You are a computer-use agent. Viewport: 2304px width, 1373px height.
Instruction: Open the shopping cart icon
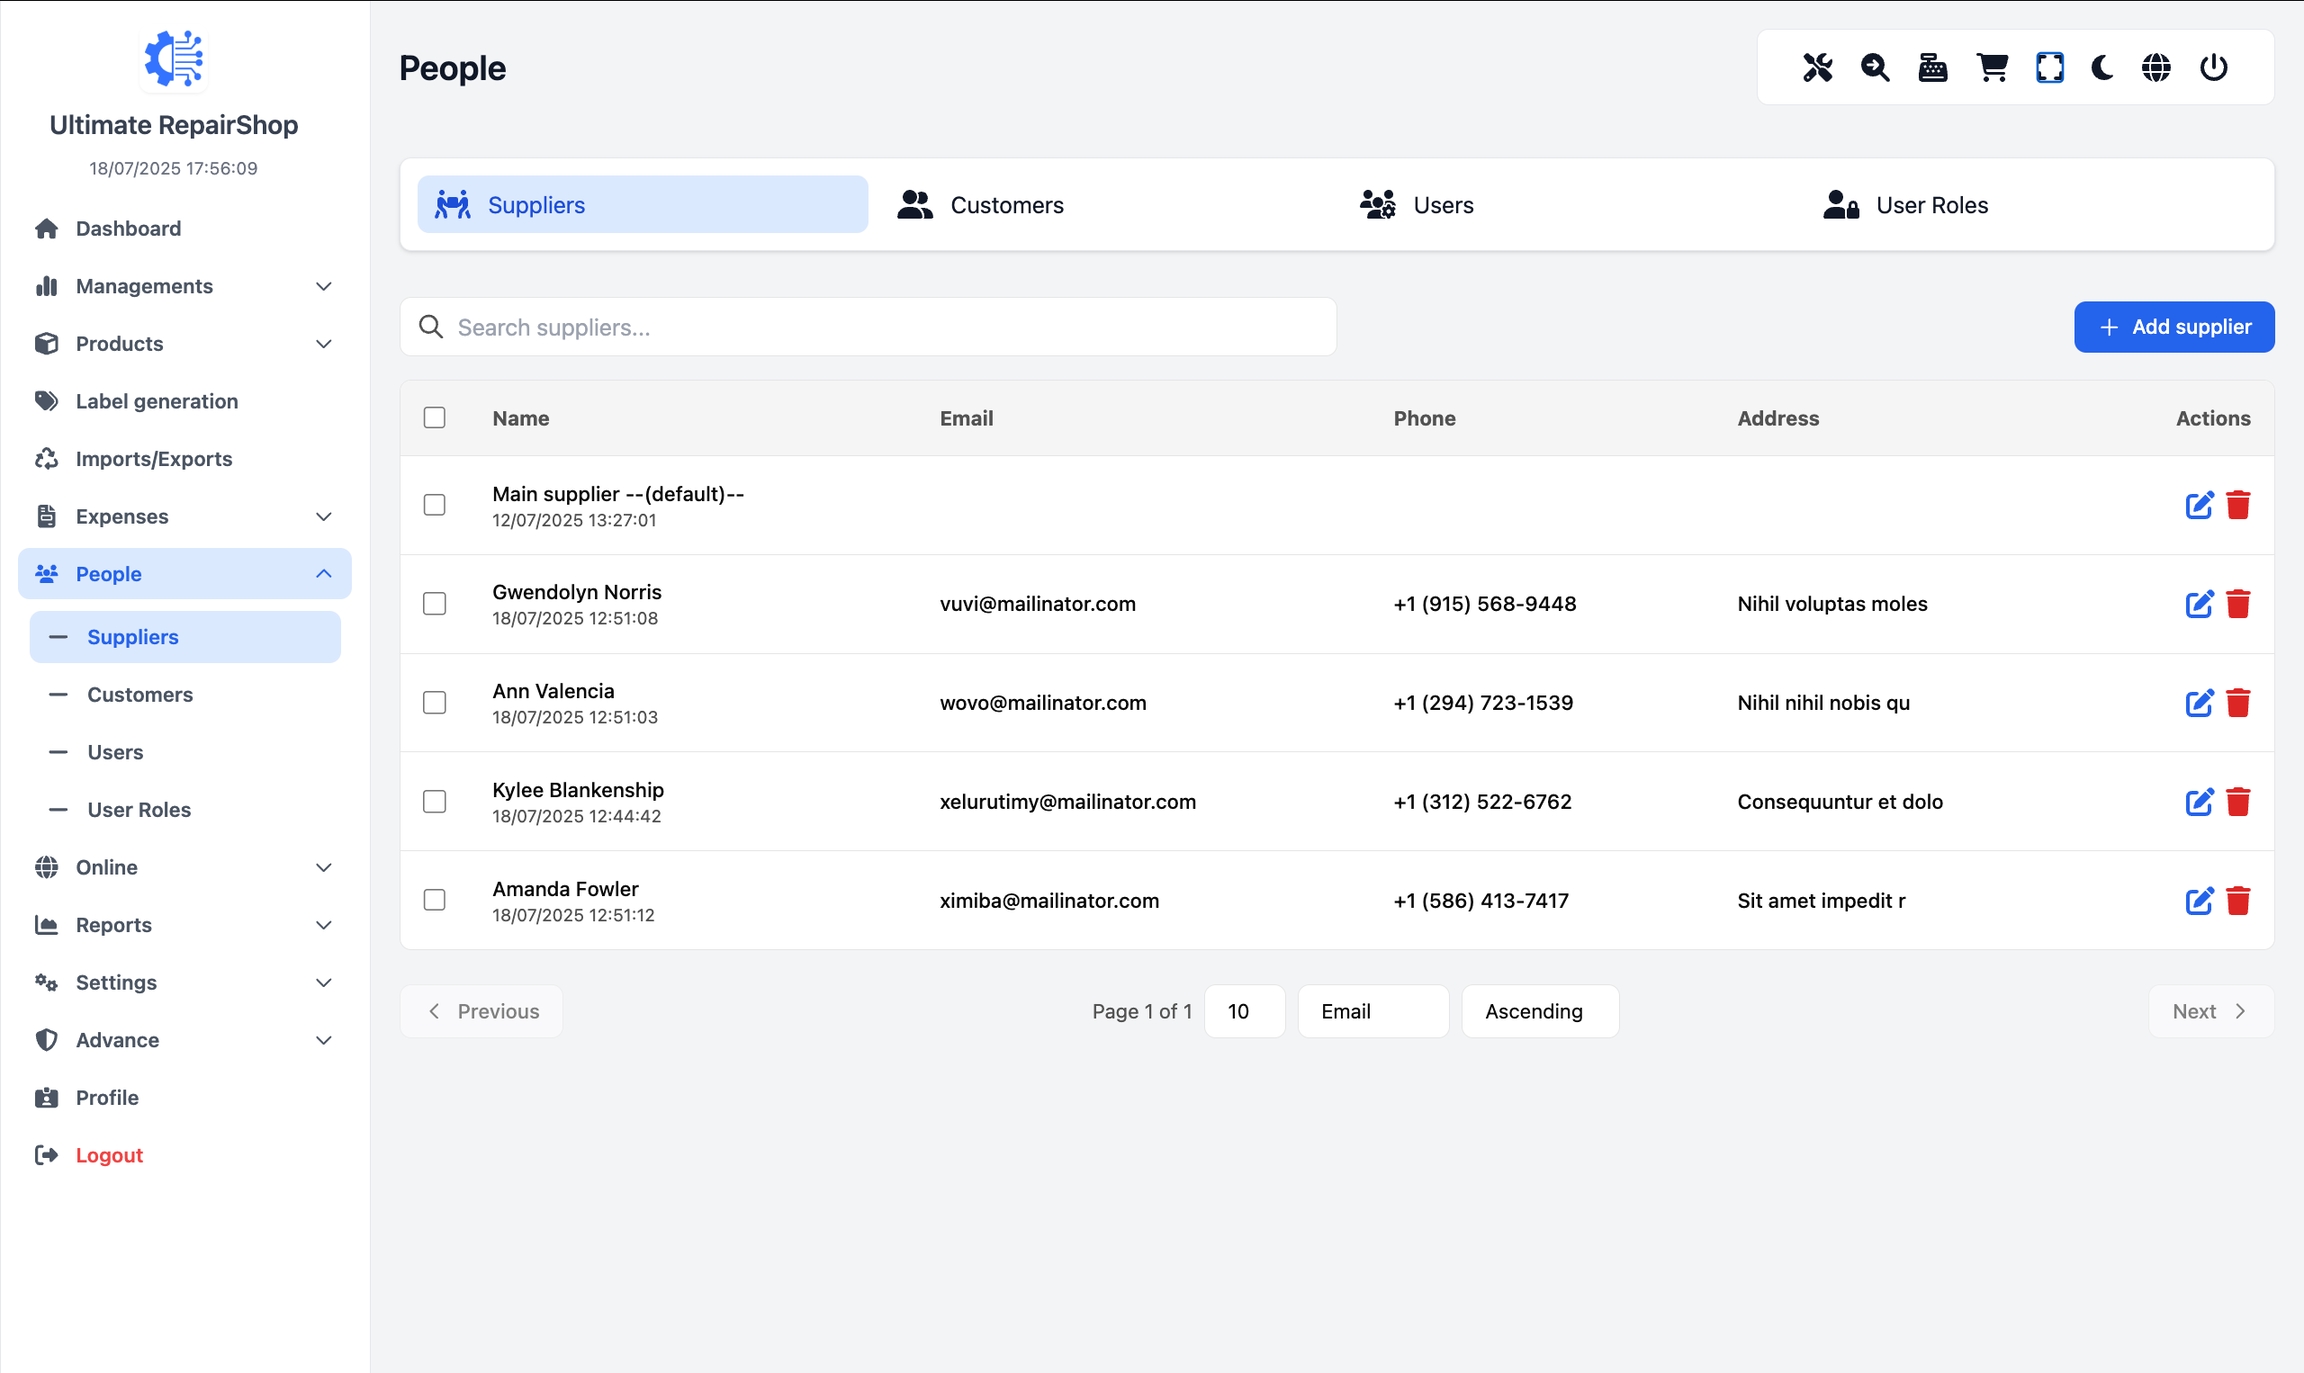click(1992, 68)
